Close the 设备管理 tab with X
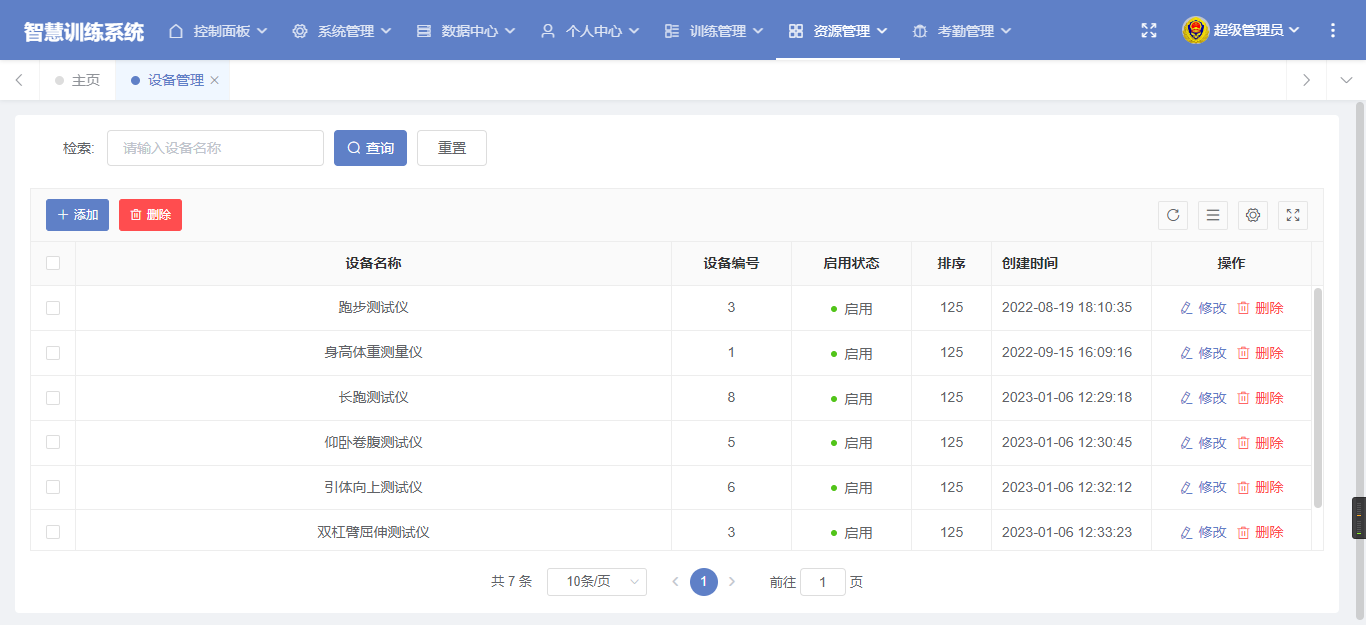1366x625 pixels. (x=215, y=80)
